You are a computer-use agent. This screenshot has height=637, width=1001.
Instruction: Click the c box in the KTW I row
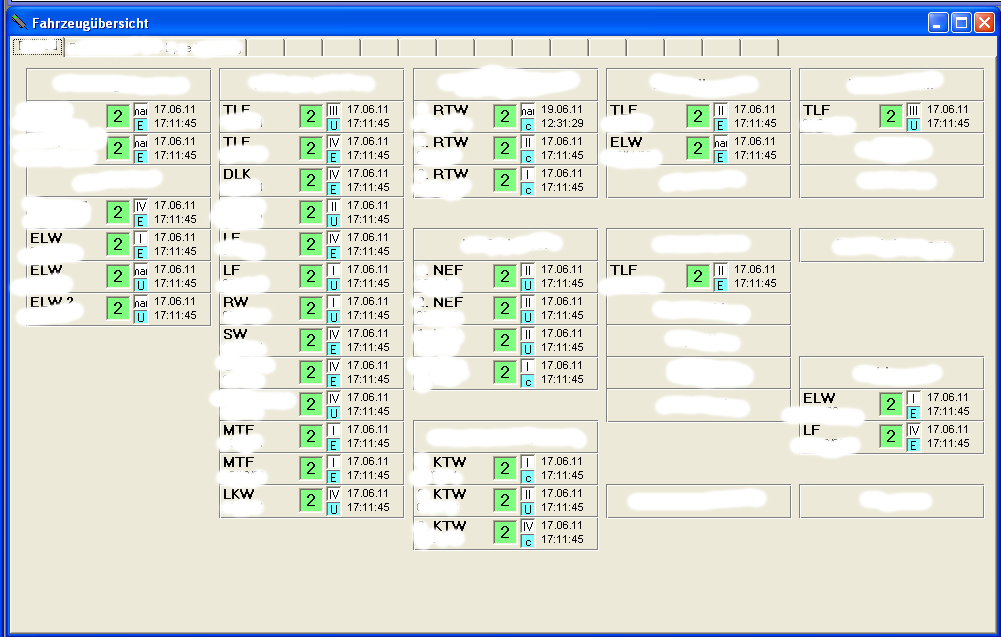[x=527, y=477]
